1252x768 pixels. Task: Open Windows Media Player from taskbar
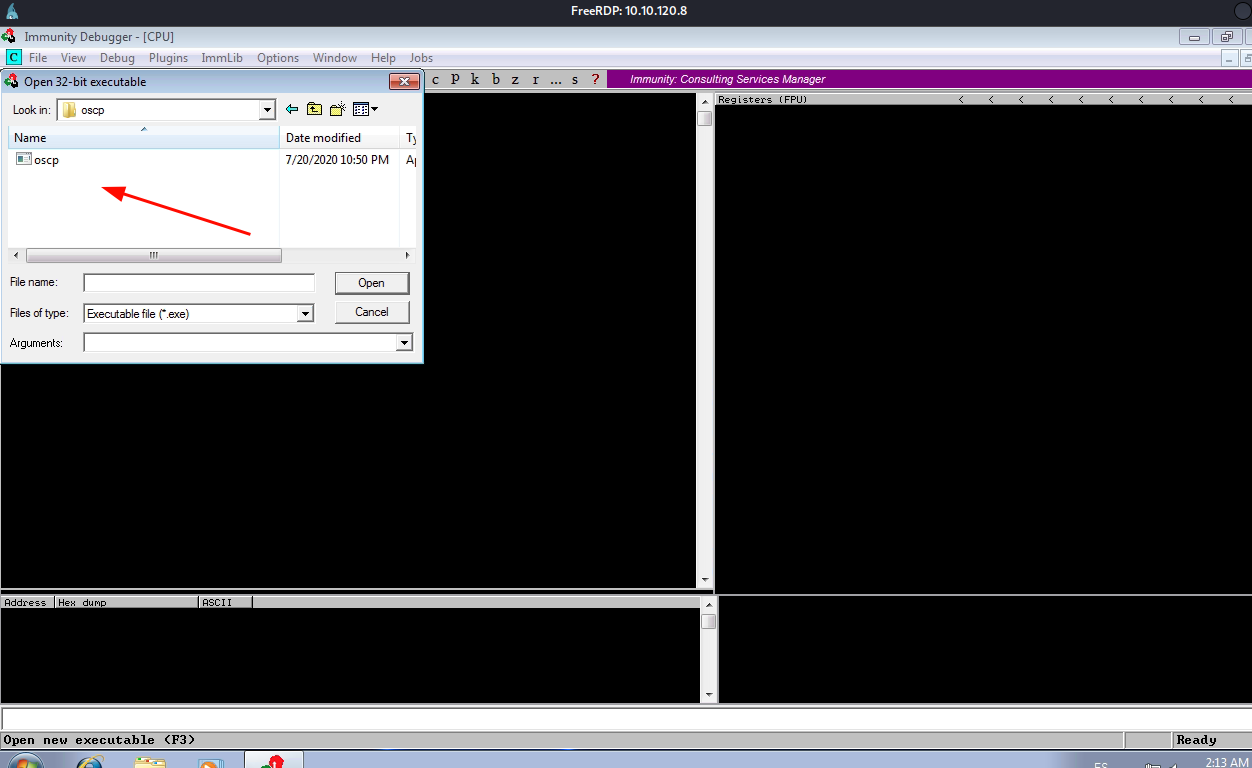[x=211, y=763]
